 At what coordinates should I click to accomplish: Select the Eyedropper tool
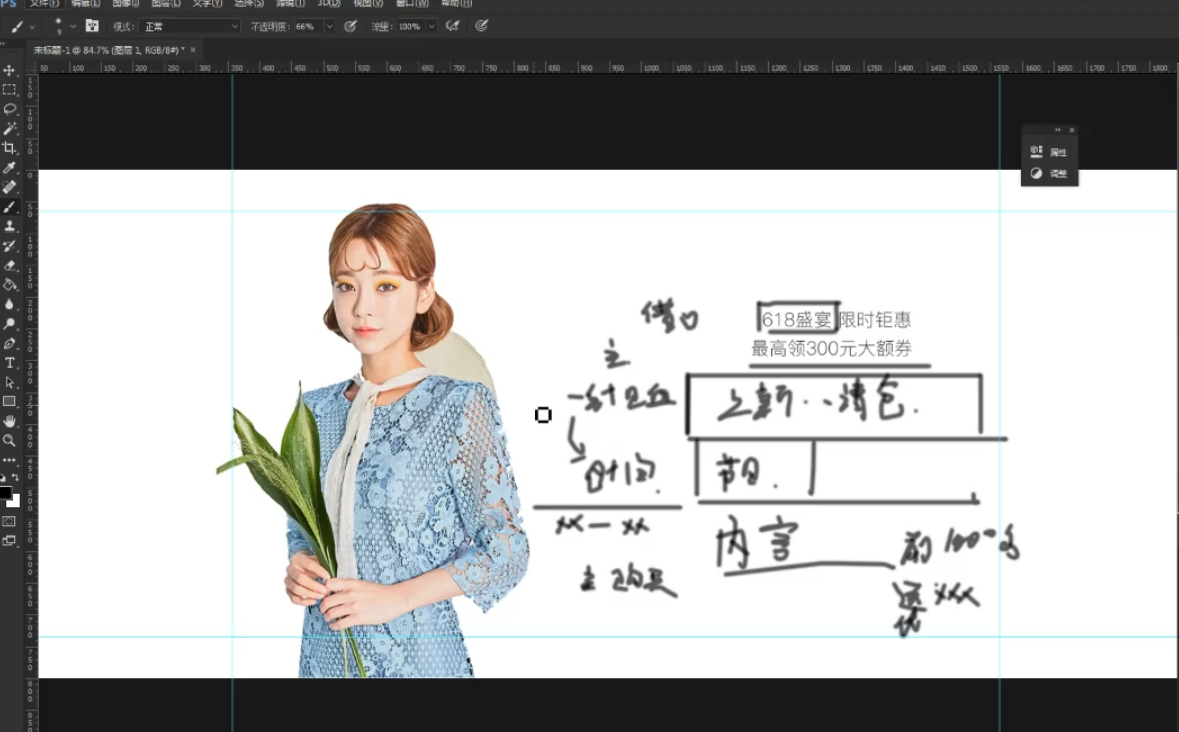coord(10,168)
